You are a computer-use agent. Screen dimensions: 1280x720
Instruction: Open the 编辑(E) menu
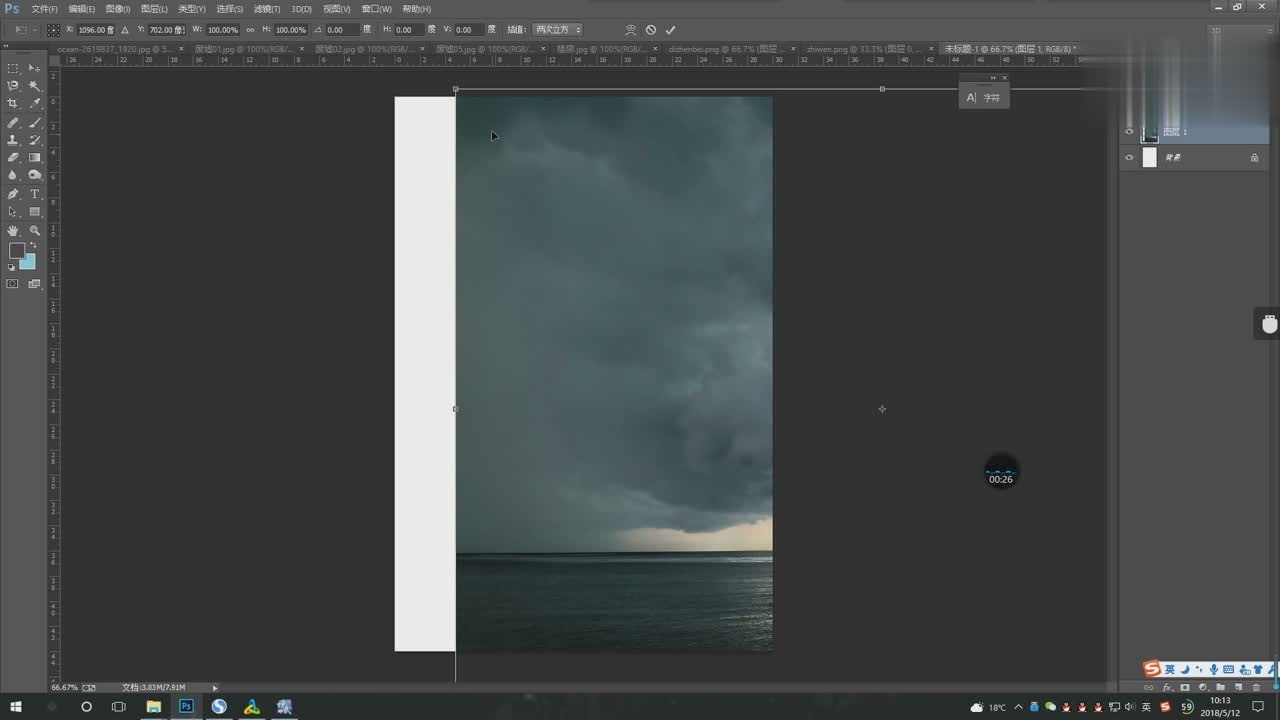point(81,9)
